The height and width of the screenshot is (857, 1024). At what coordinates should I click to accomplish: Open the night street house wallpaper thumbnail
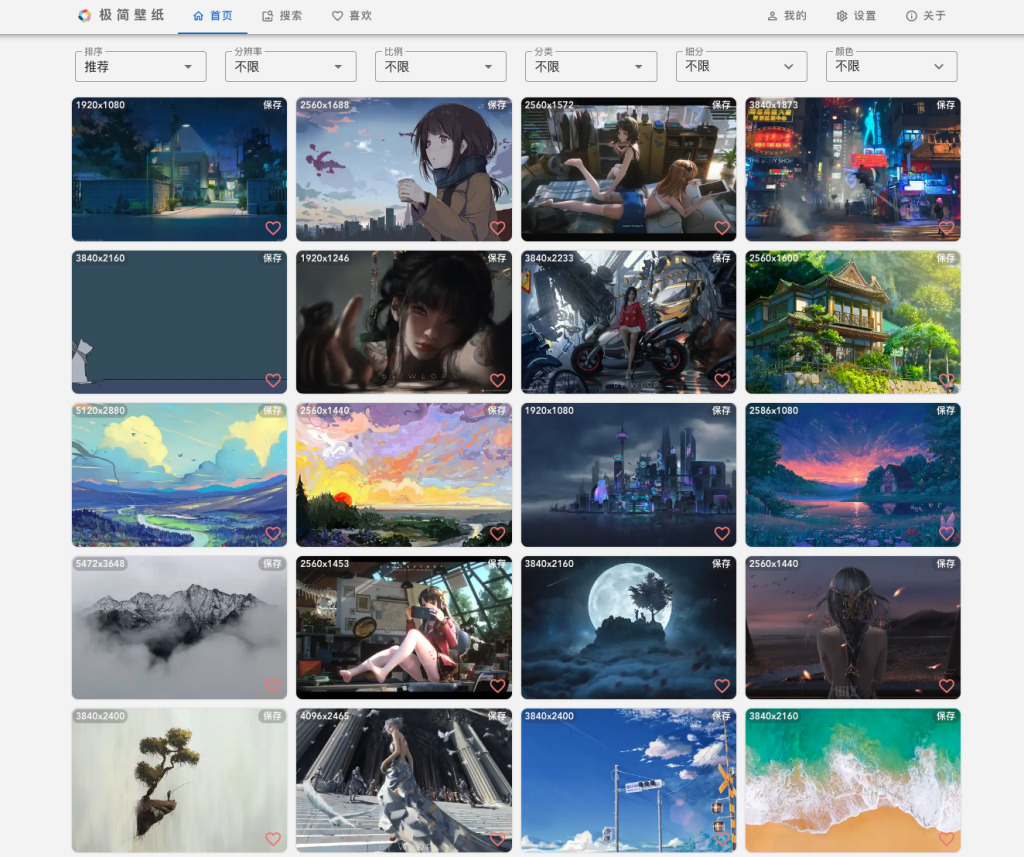pos(179,169)
